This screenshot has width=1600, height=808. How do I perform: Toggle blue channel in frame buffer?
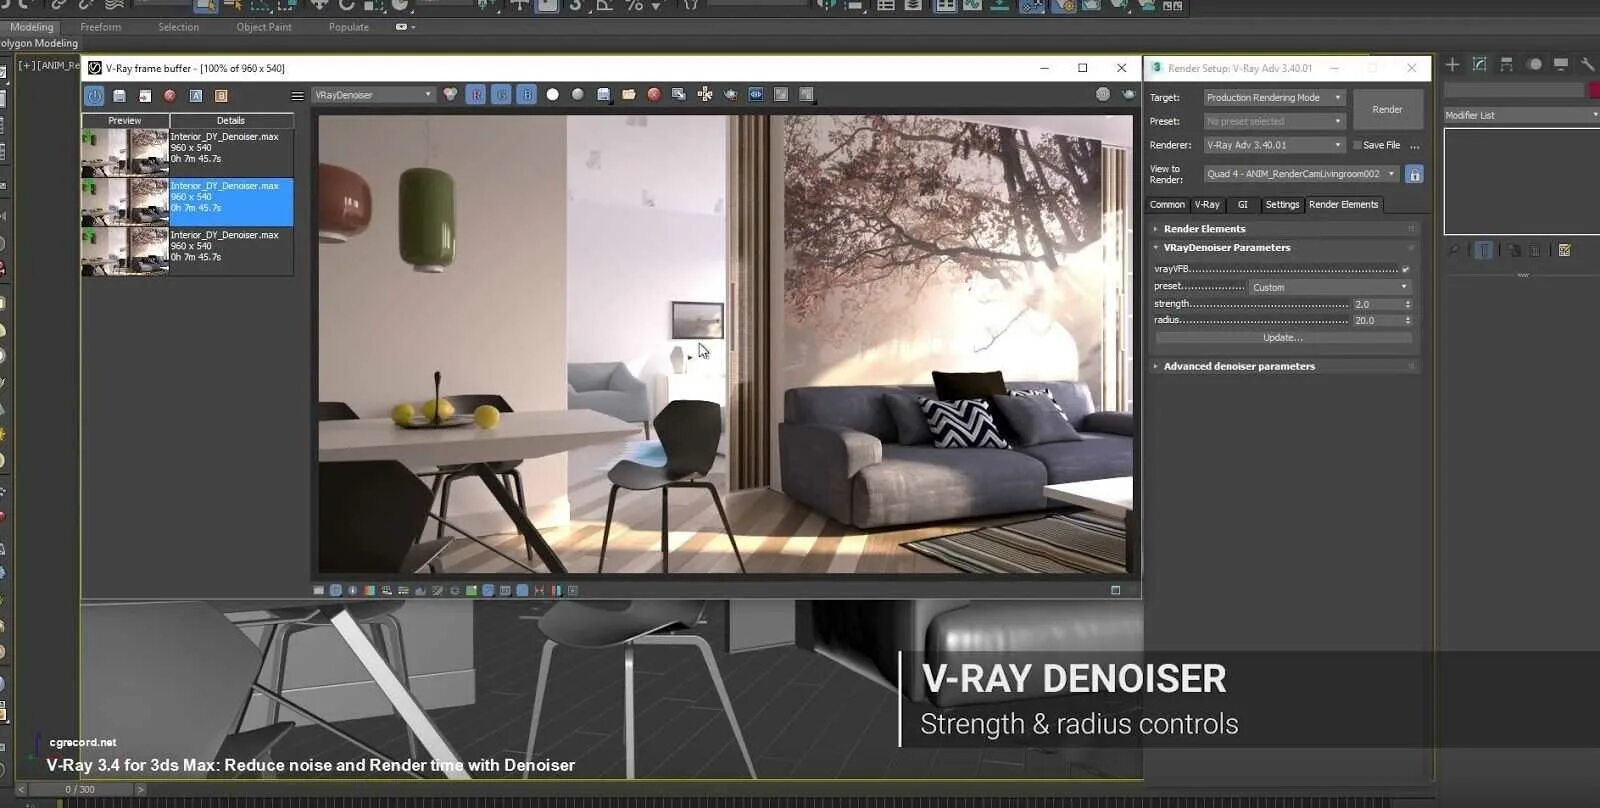click(x=526, y=94)
